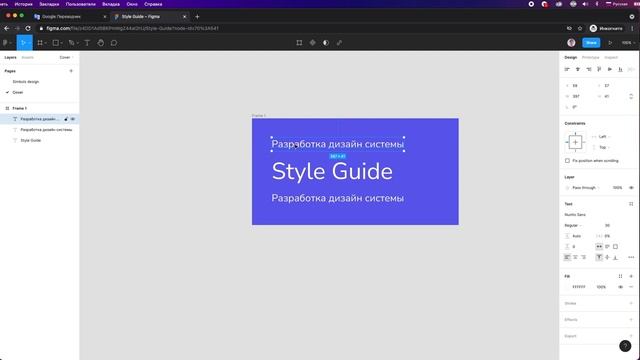Screen dimensions: 640x360
Task: Enable Fix position when scrolling checkbox
Action: [567, 161]
